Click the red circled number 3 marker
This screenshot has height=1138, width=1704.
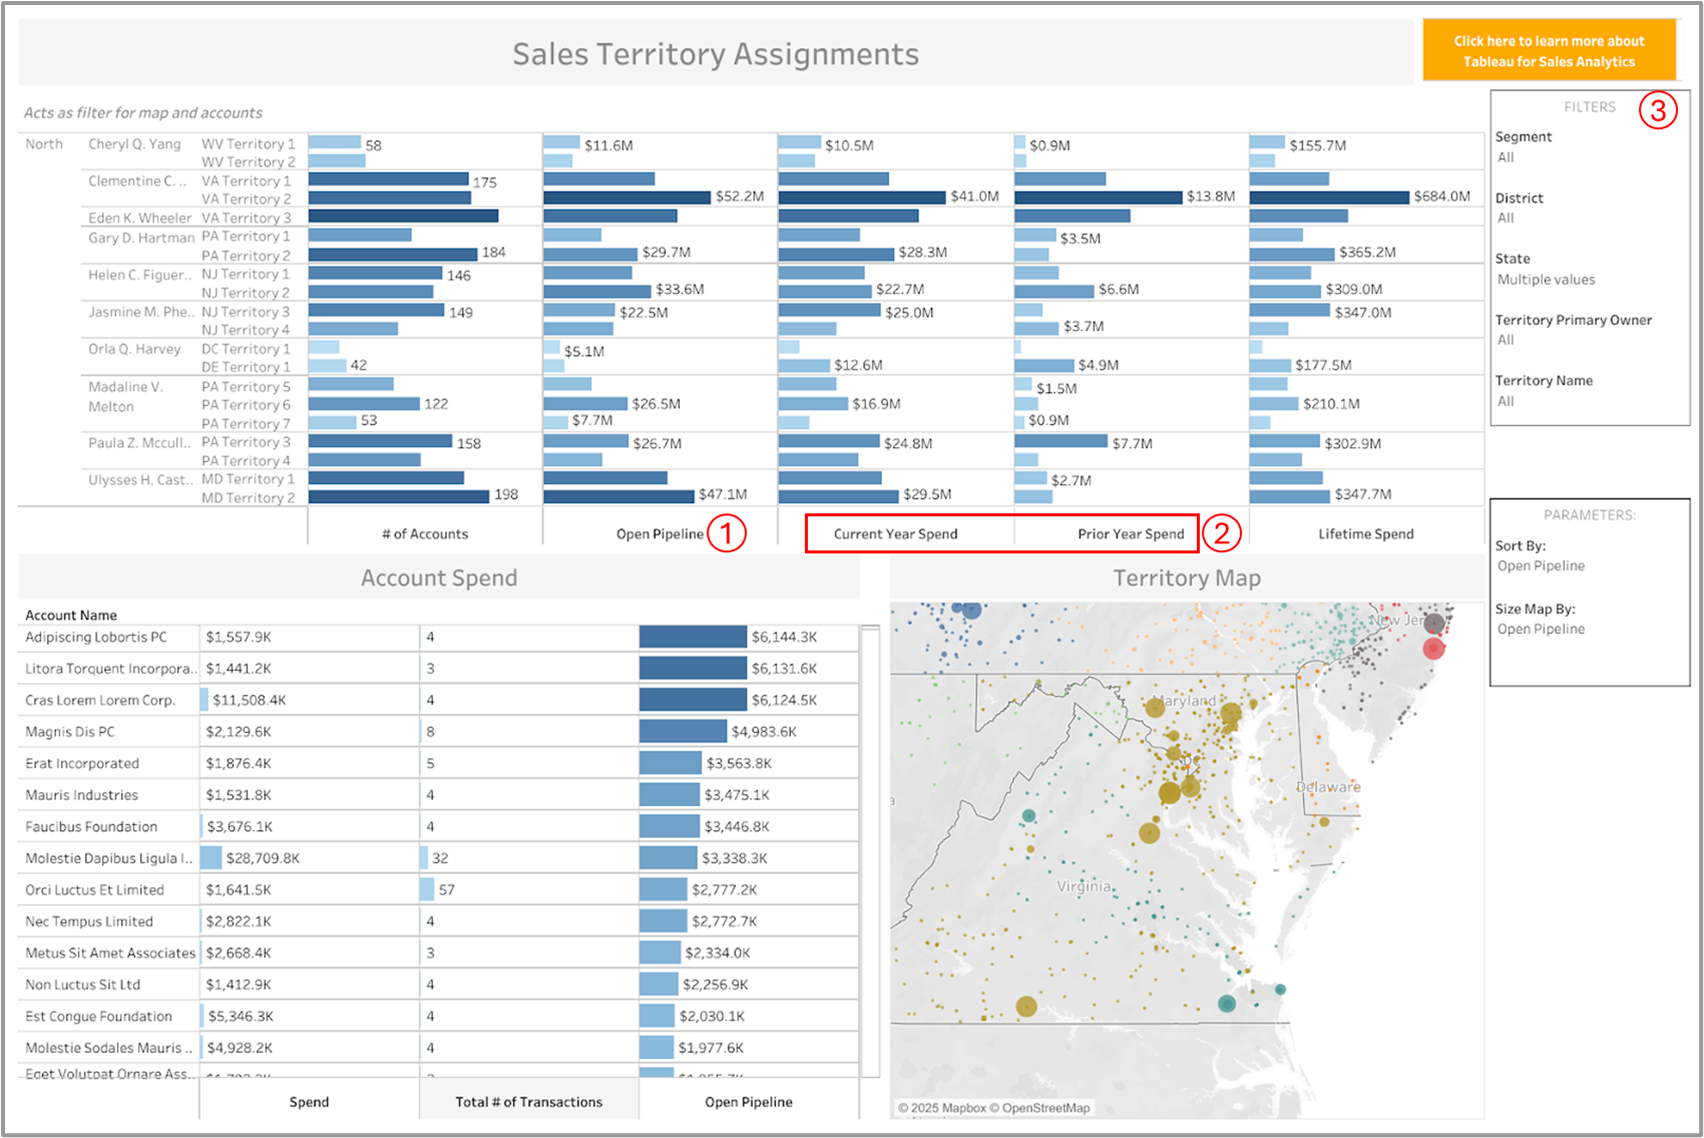point(1657,110)
